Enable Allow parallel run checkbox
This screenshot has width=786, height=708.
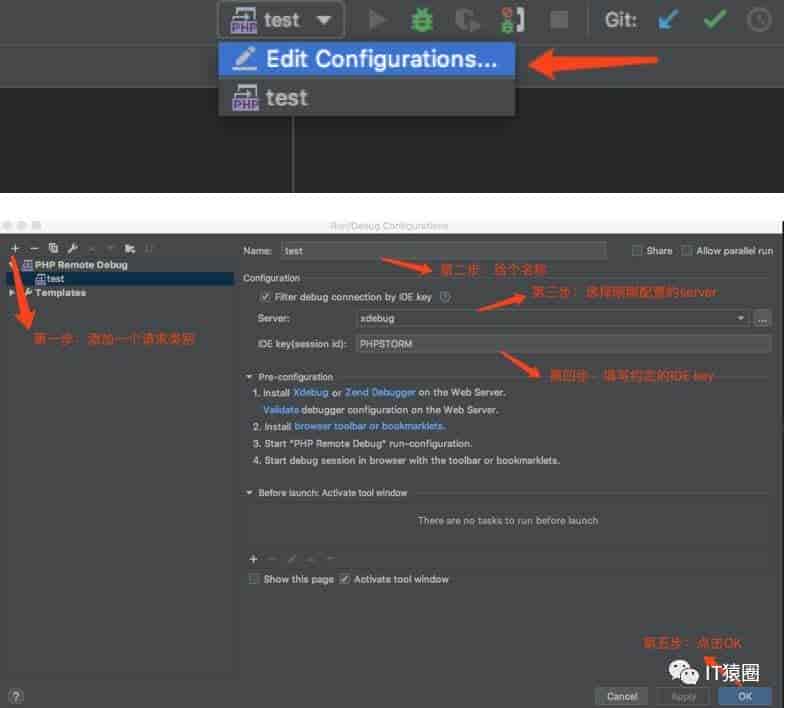tap(687, 251)
